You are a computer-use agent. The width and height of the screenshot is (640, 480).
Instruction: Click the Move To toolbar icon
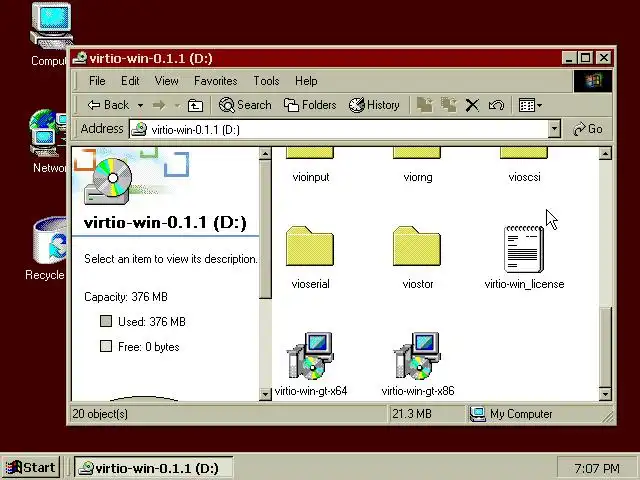pos(425,105)
